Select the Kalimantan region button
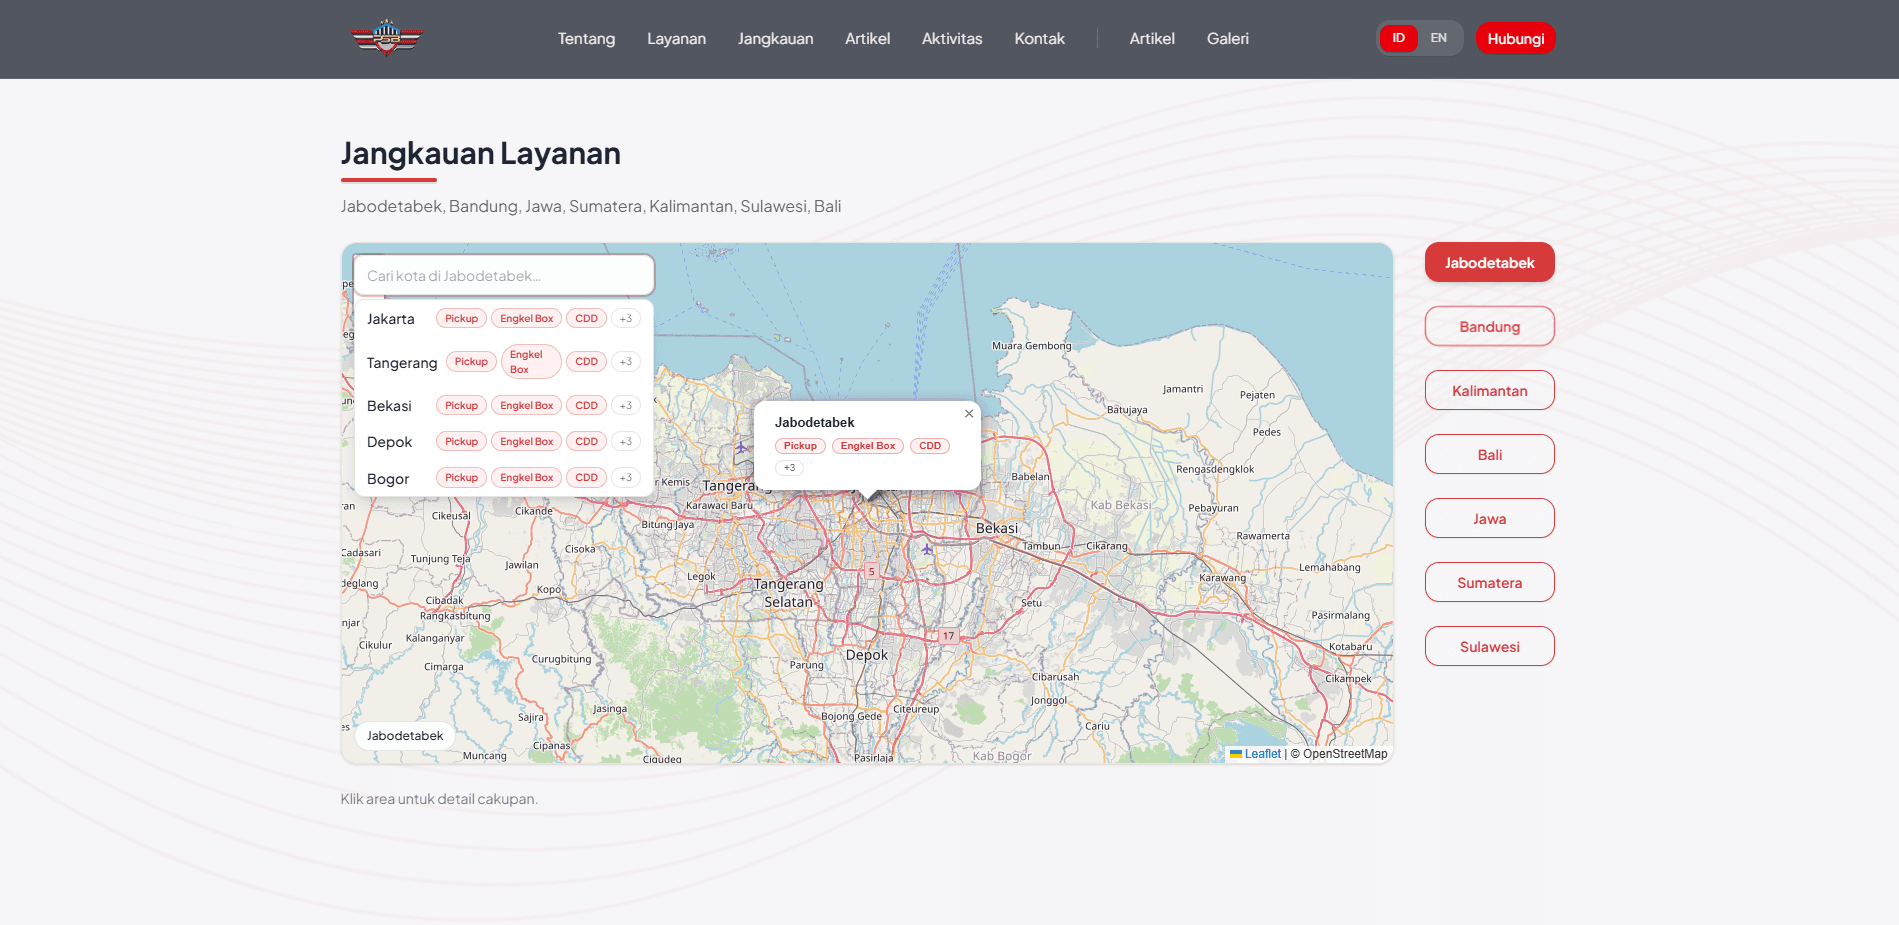 coord(1489,391)
